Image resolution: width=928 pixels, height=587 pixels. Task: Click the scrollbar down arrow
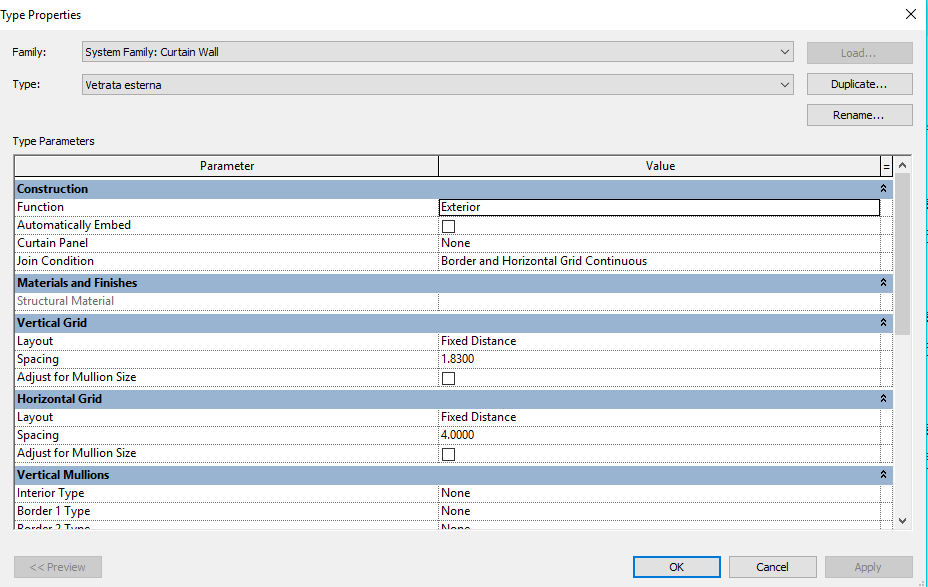(903, 521)
